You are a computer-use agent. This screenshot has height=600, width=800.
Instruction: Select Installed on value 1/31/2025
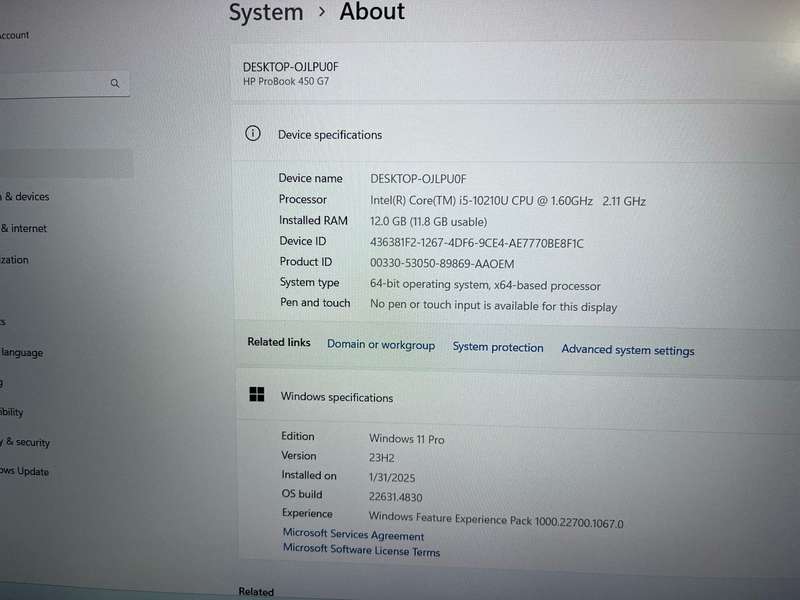pyautogui.click(x=392, y=478)
